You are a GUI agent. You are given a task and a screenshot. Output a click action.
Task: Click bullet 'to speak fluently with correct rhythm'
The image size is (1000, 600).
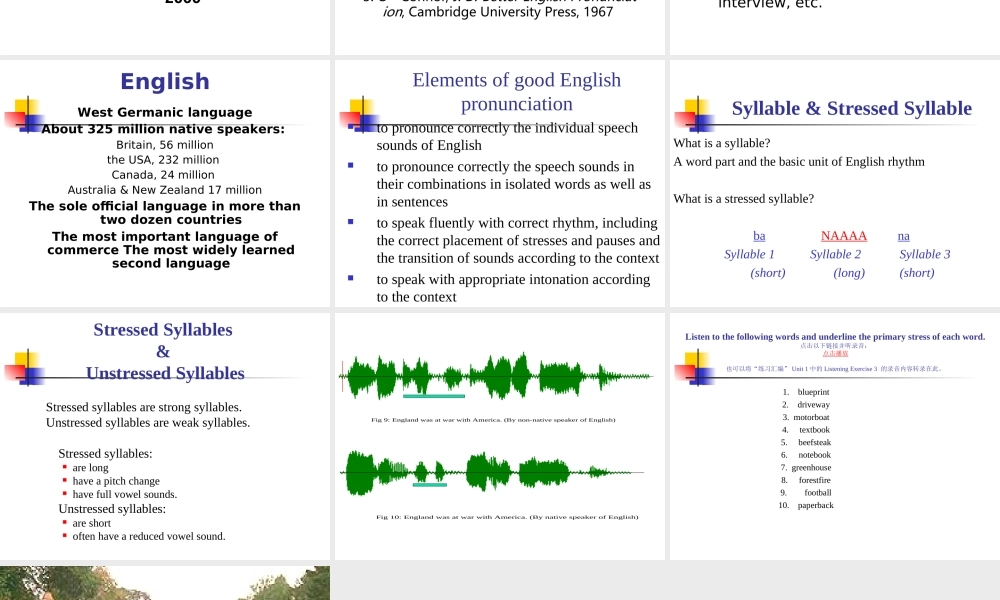coord(518,240)
